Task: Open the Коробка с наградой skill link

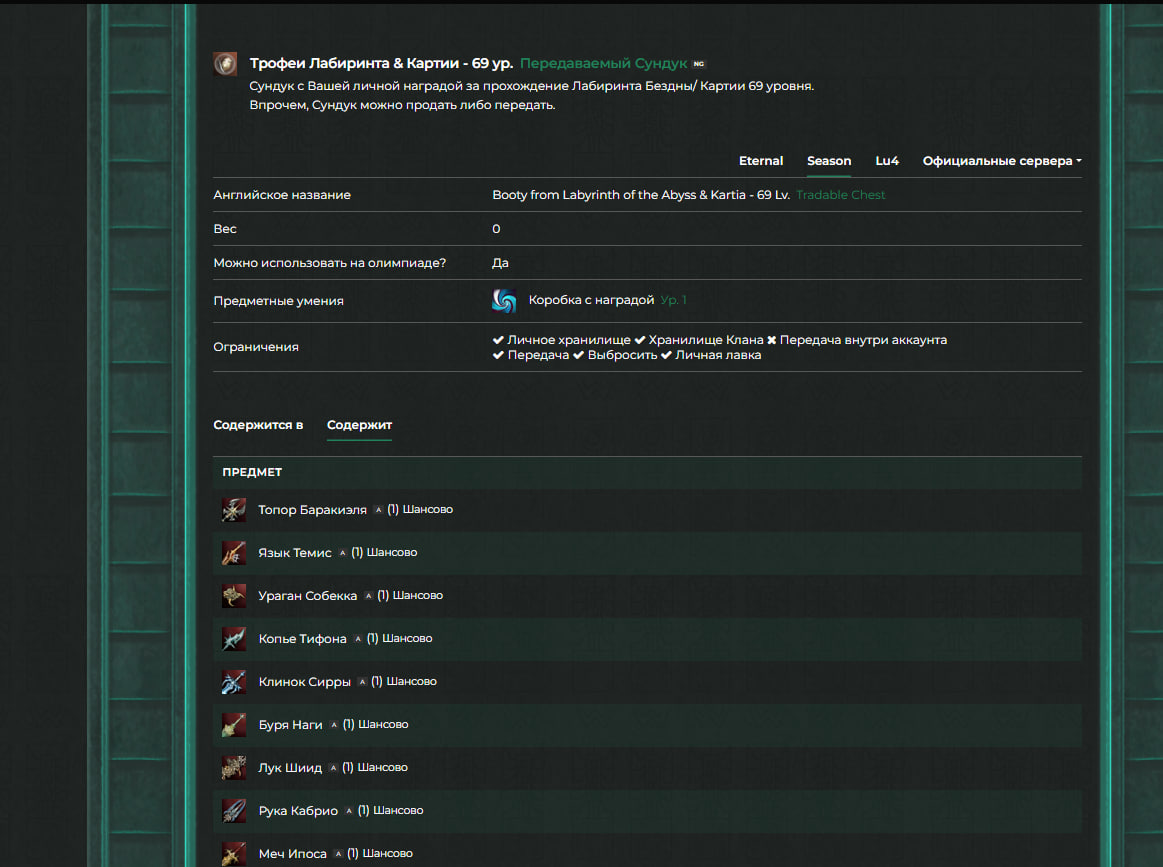Action: [591, 300]
